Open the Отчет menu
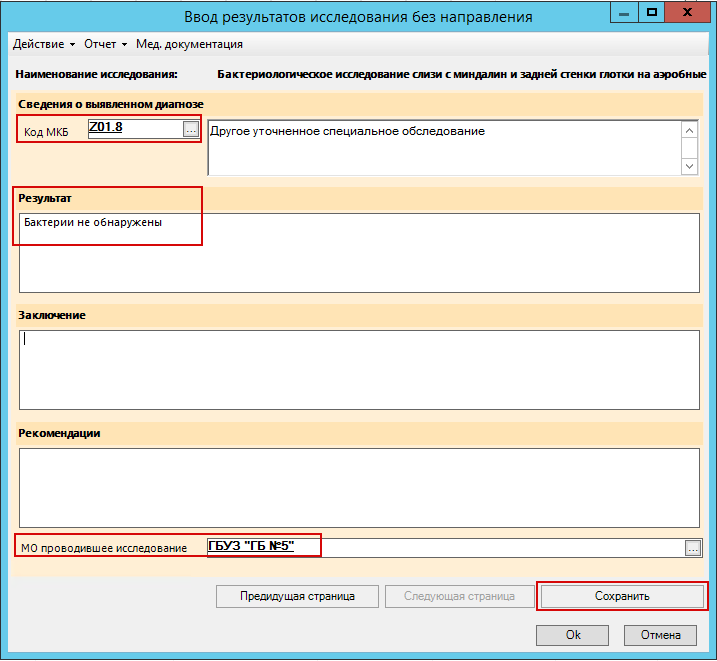This screenshot has height=661, width=717. [x=105, y=44]
